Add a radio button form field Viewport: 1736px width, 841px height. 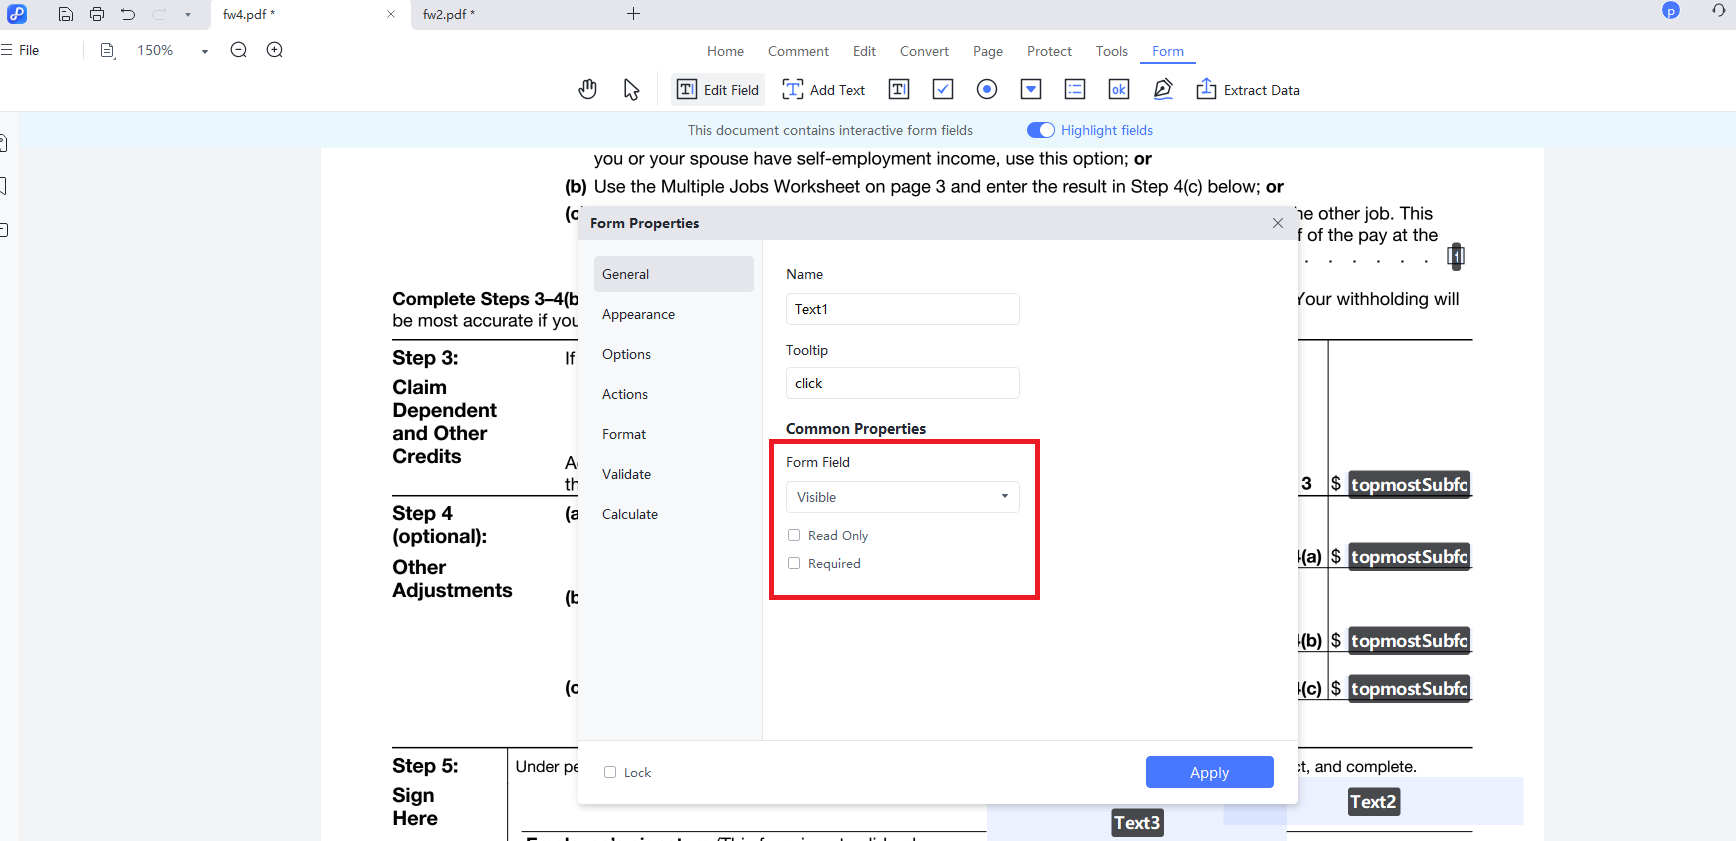(x=986, y=90)
